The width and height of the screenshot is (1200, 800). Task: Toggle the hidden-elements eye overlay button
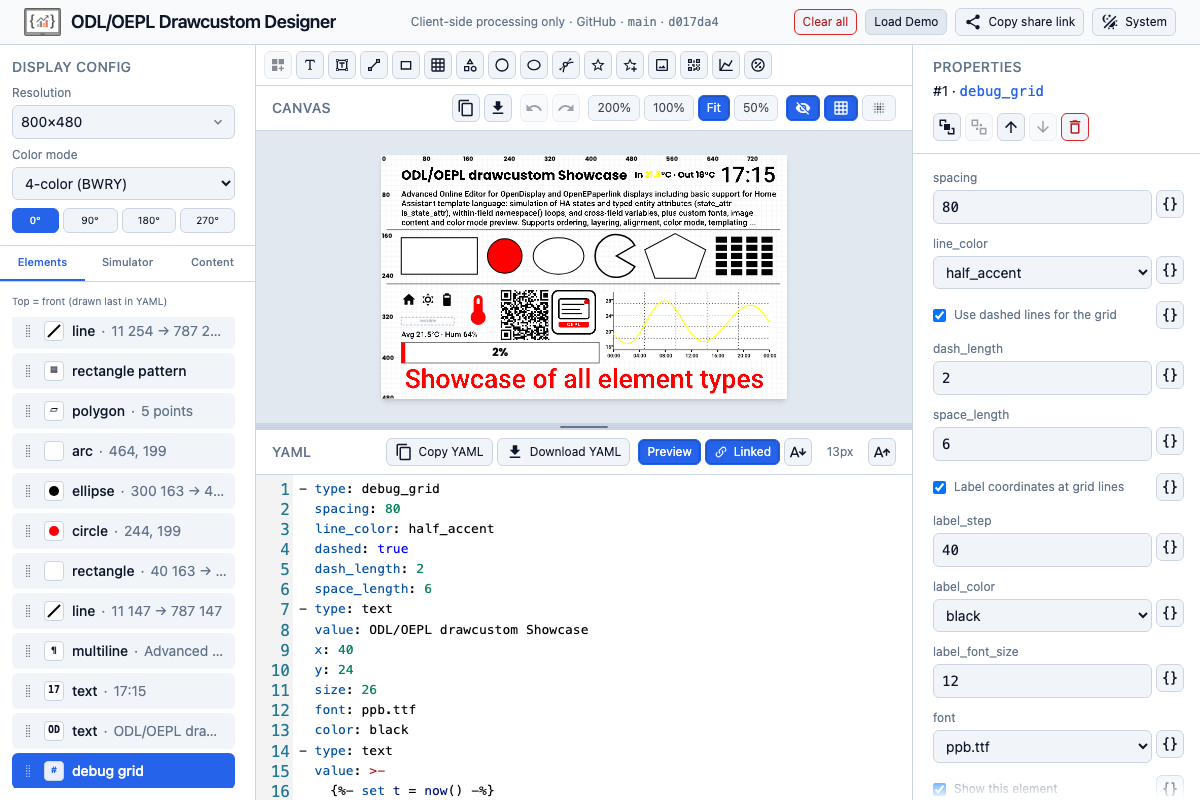coord(803,108)
